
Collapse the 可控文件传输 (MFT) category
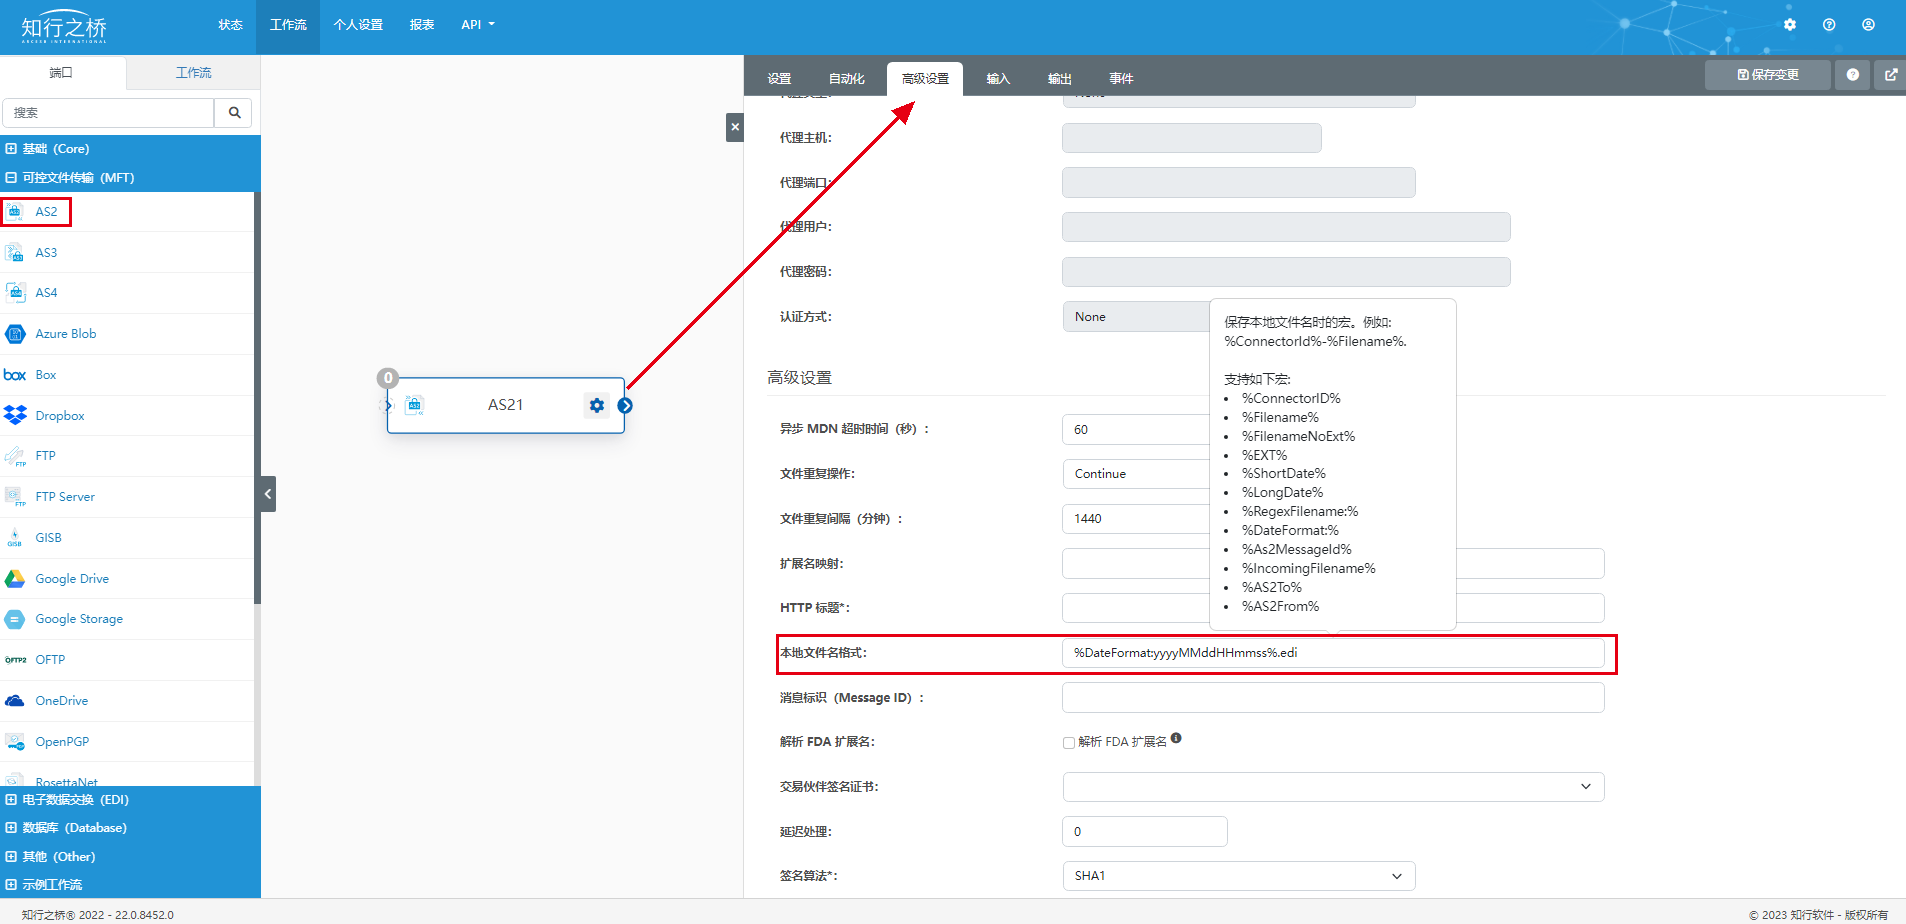pos(130,178)
